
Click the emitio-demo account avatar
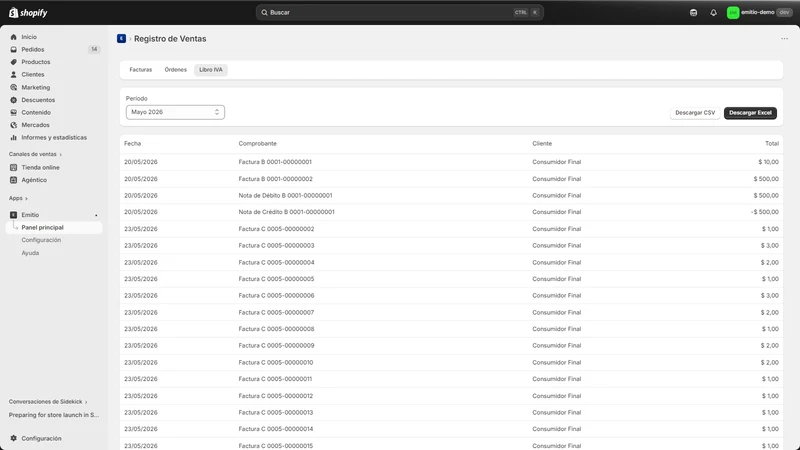733,12
